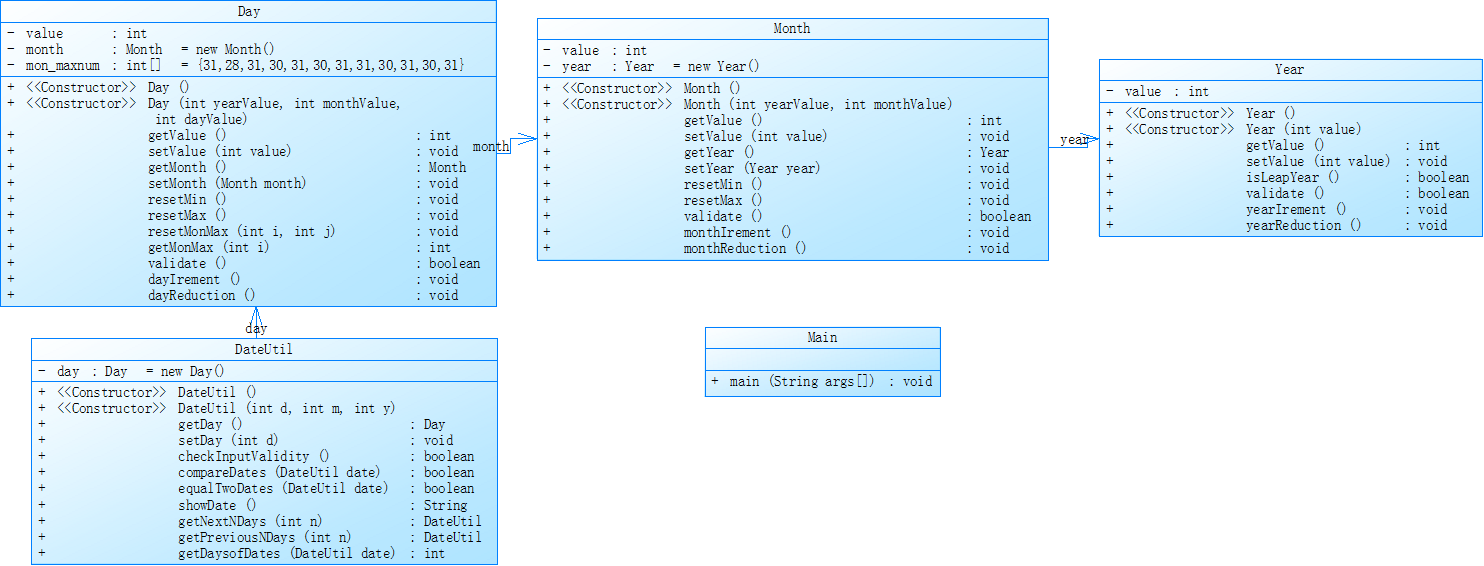
Task: Select 'year : Year' attribute in Month
Action: coord(651,66)
